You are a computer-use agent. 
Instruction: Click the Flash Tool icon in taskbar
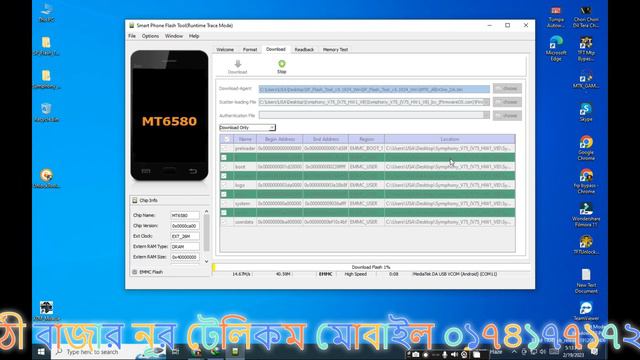coord(236,351)
